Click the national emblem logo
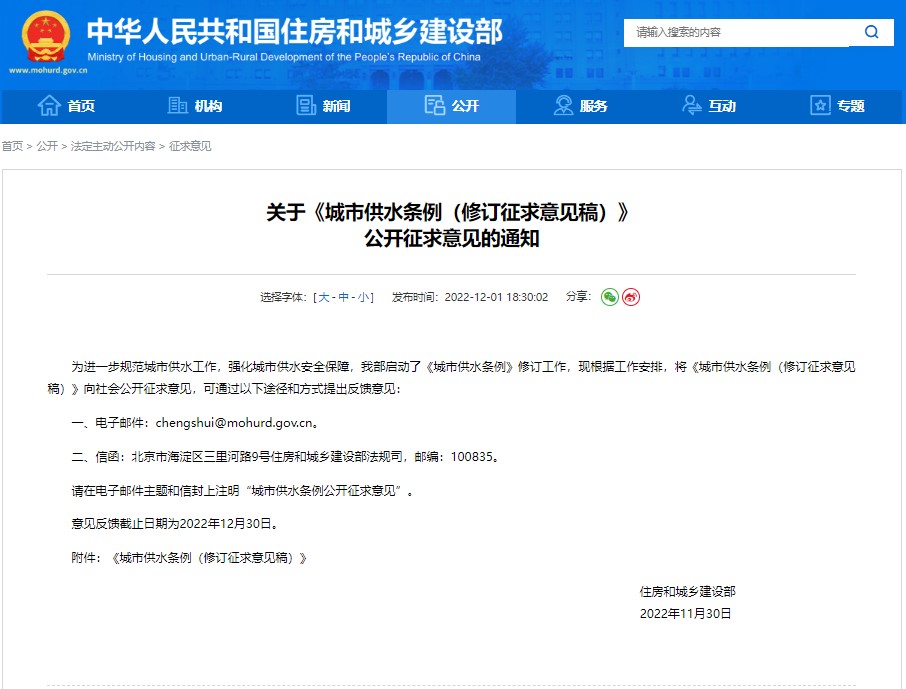The image size is (906, 689). click(x=46, y=37)
